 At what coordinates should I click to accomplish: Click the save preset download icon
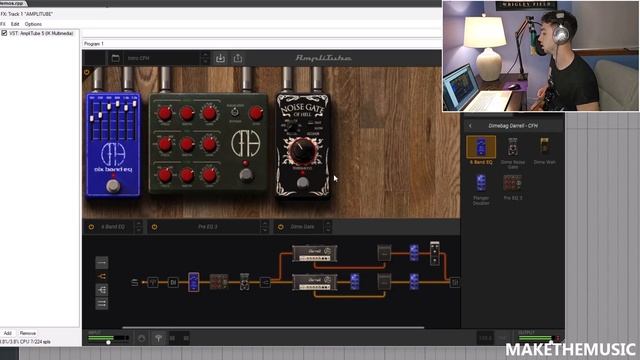pyautogui.click(x=220, y=58)
